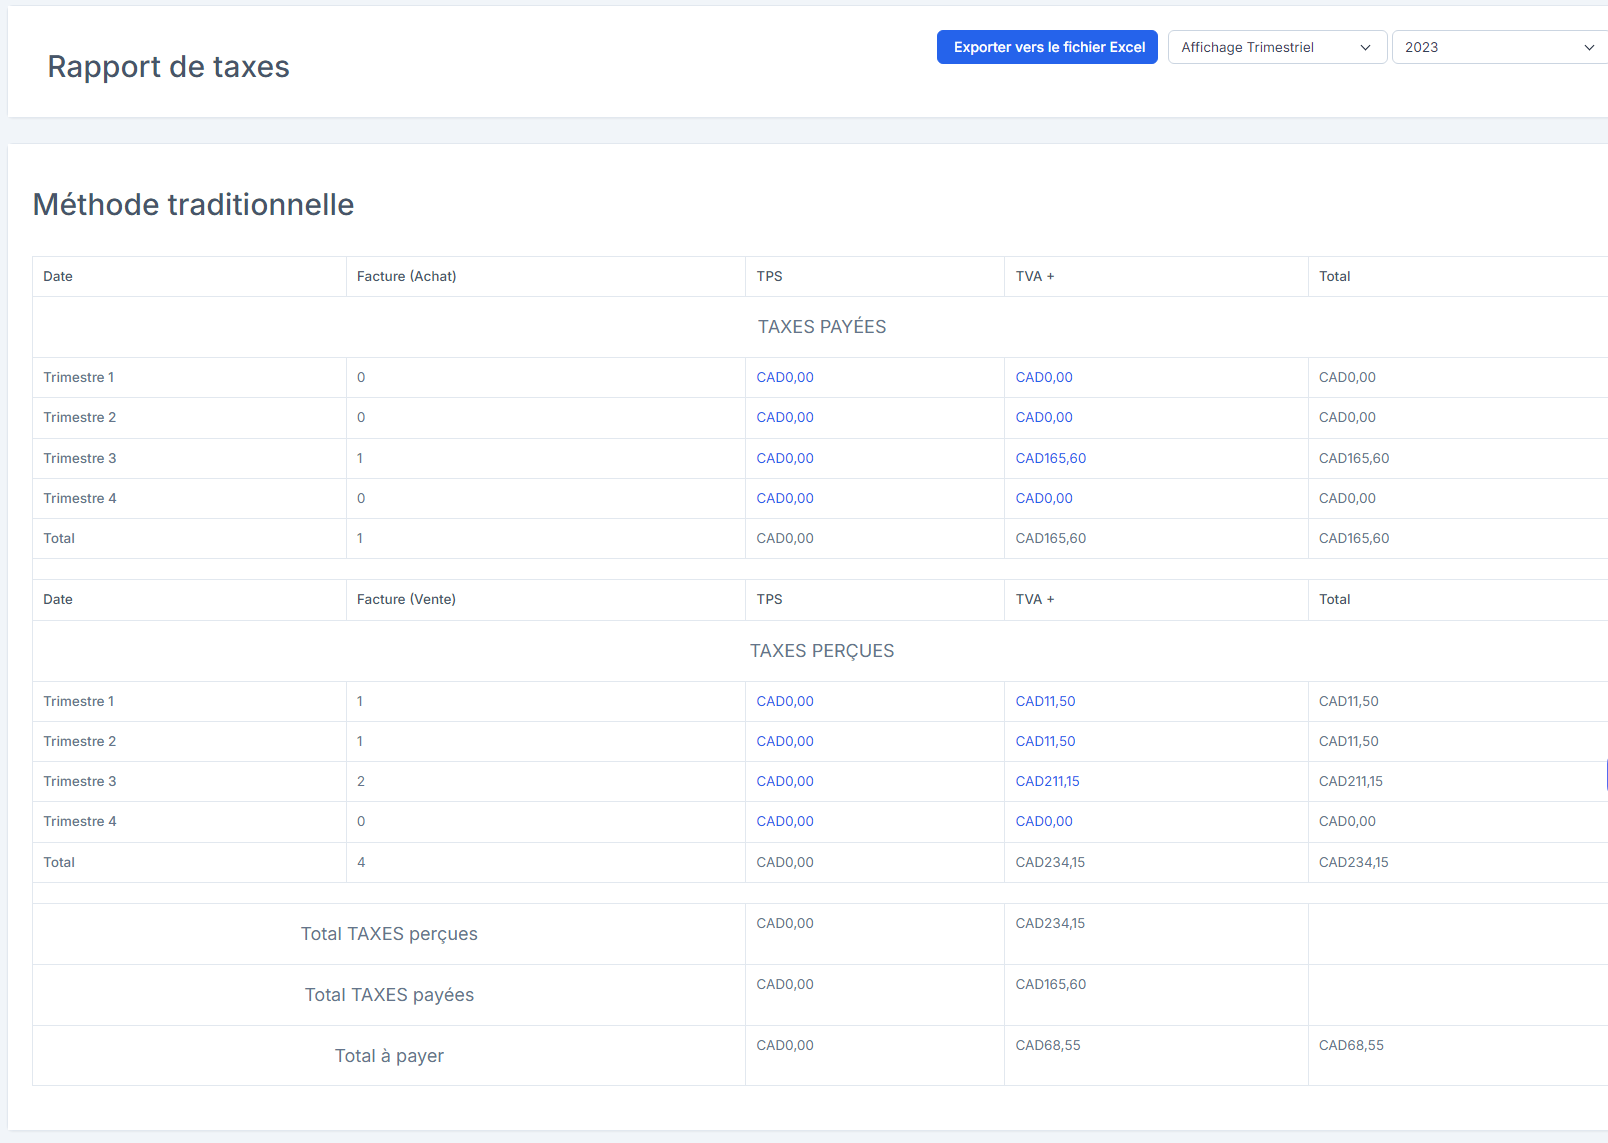
Task: Click invoice count 2 for Trimestre 3 ventes
Action: tap(361, 781)
